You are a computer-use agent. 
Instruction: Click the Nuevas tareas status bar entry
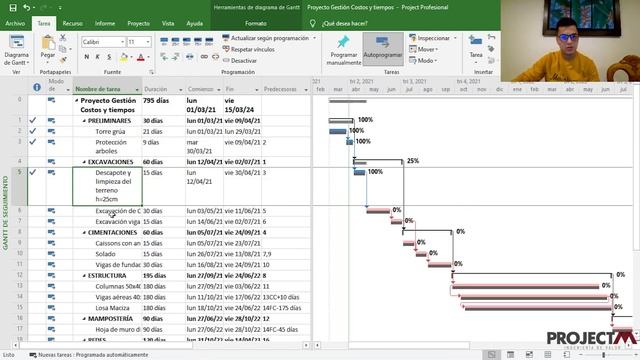pyautogui.click(x=89, y=355)
